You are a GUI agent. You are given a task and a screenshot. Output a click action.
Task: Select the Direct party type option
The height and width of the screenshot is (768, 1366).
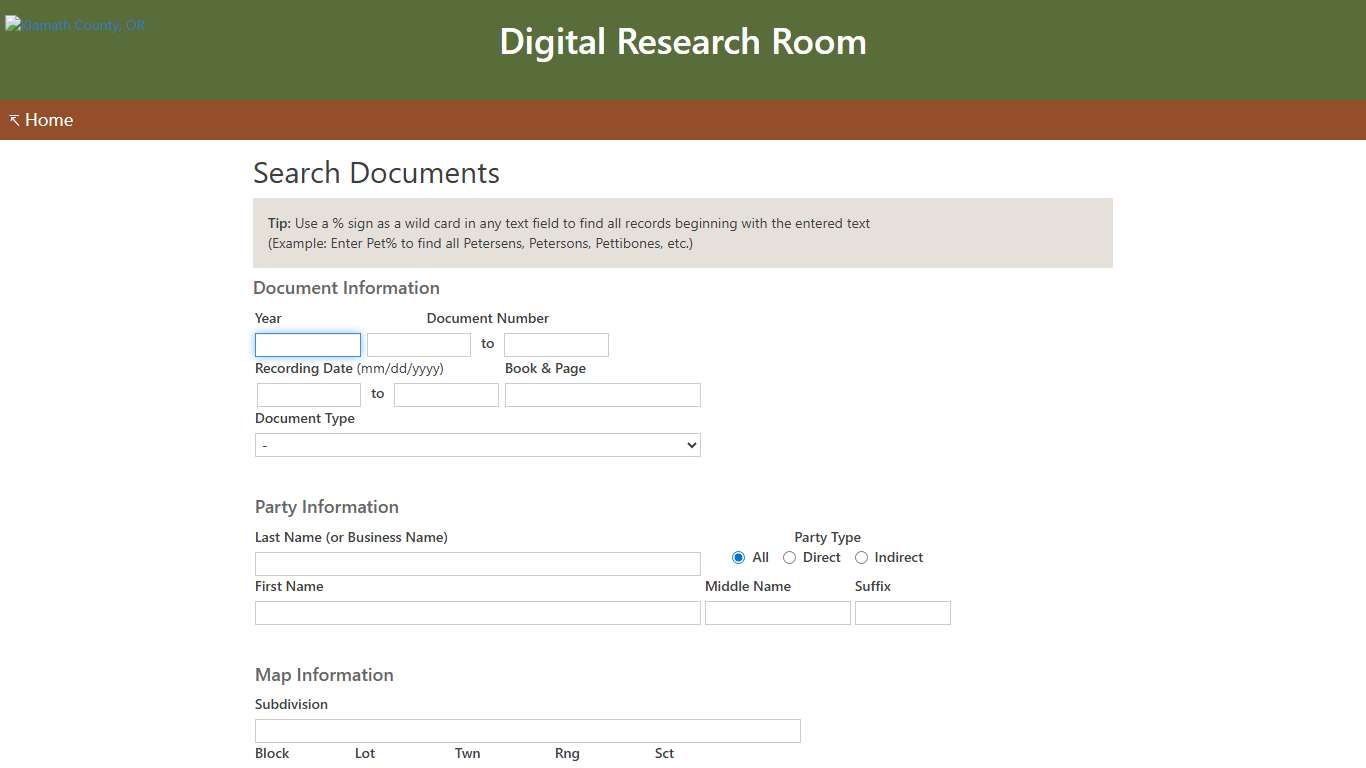point(789,557)
